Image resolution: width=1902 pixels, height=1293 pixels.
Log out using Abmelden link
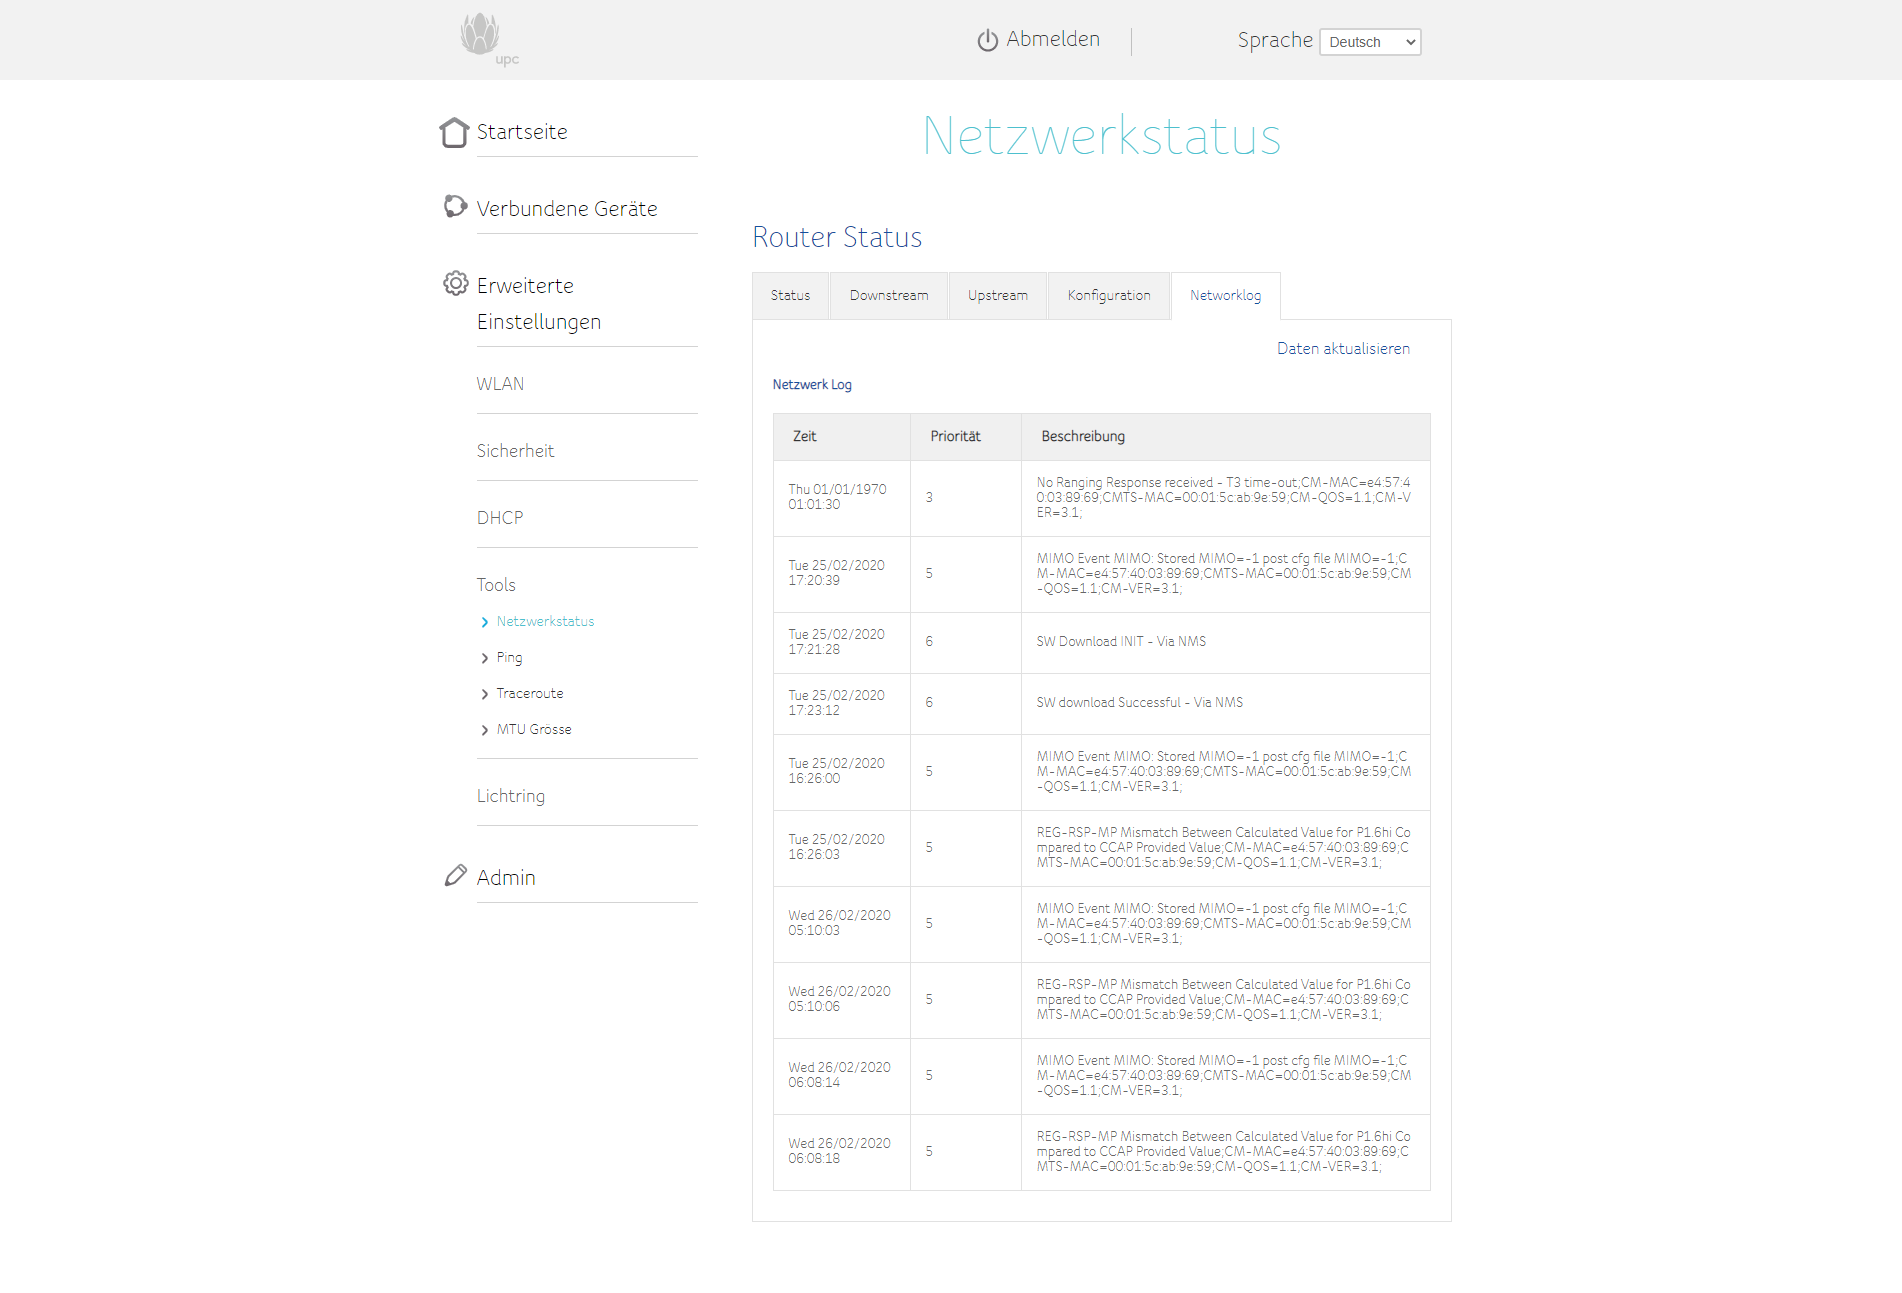click(1052, 39)
